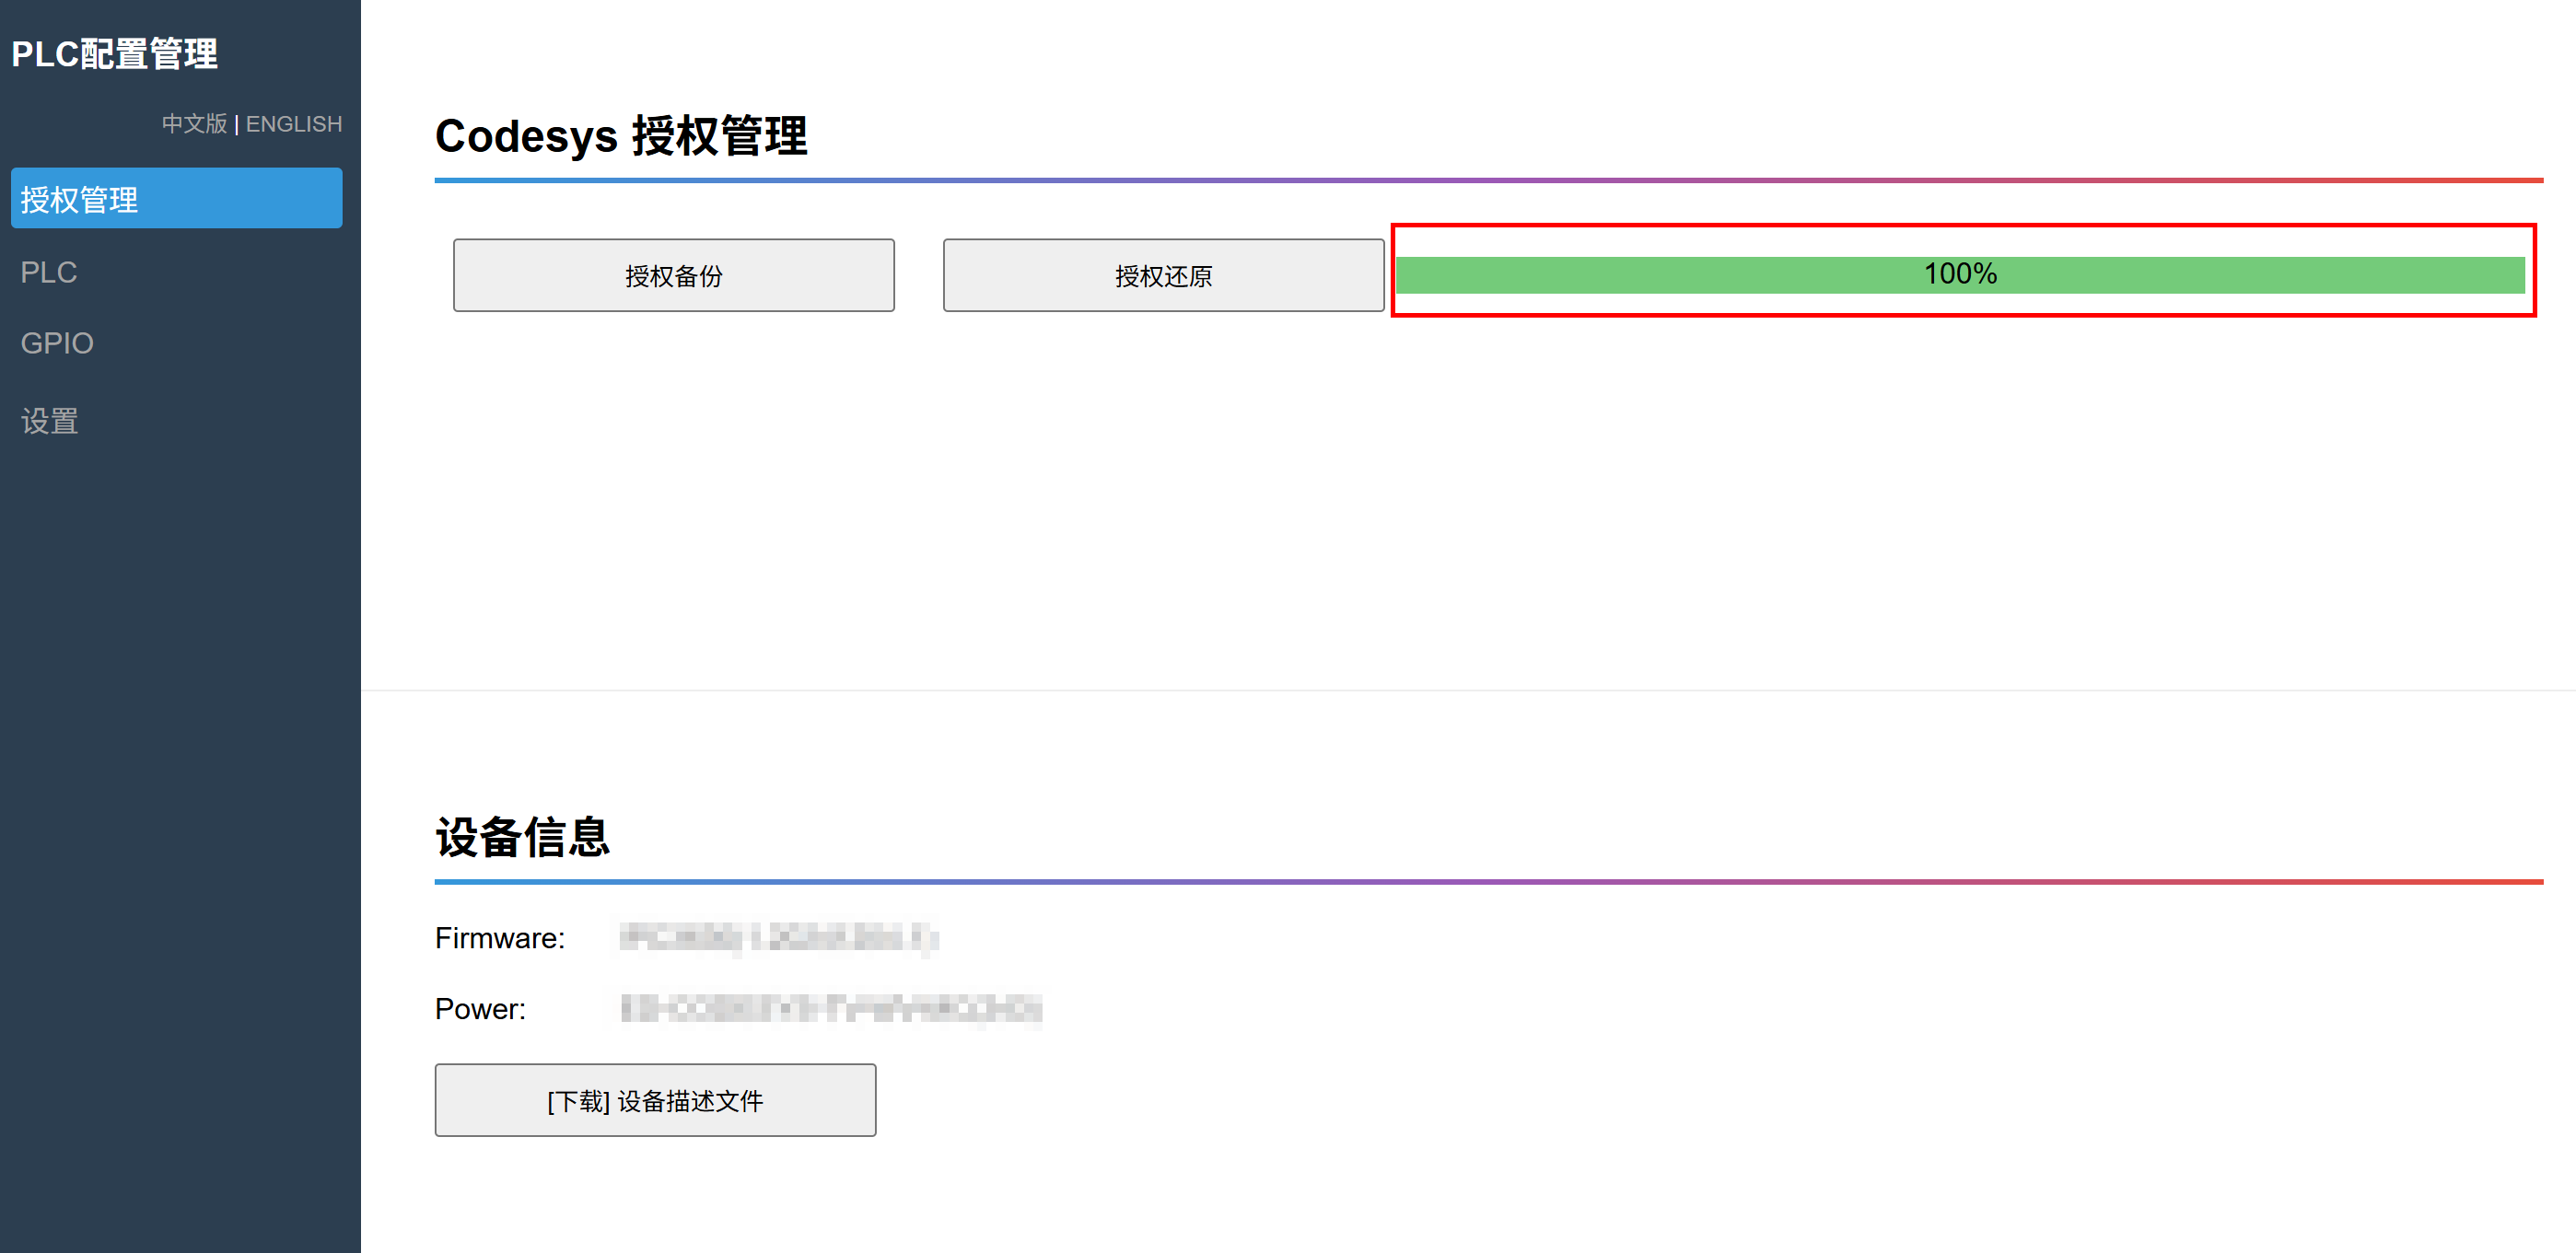Click the separator between 中文版 and ENGLISH
The height and width of the screenshot is (1253, 2576).
(x=236, y=124)
